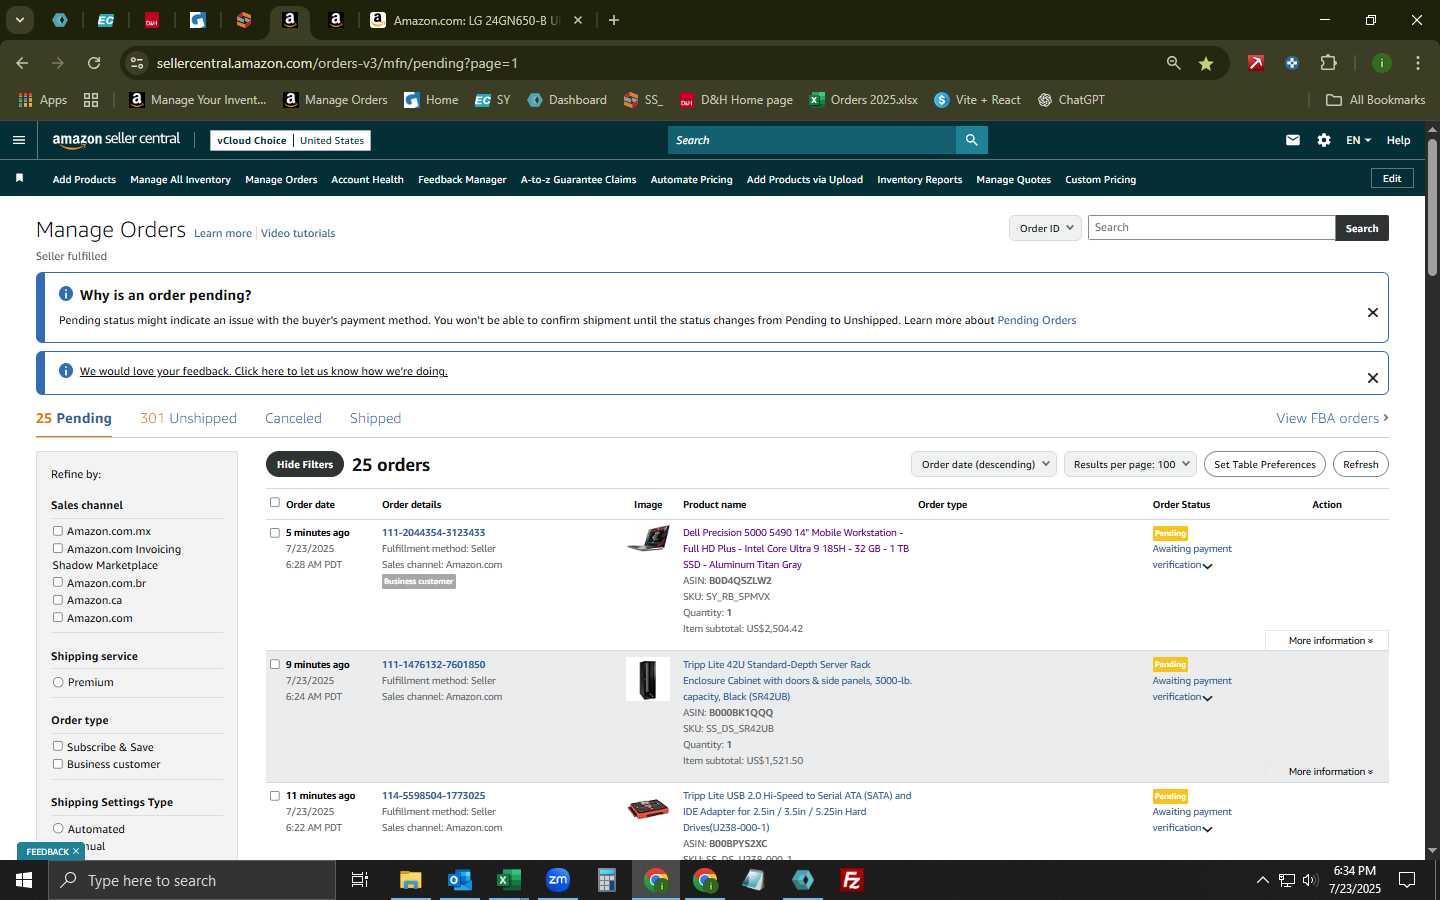
Task: Open a new browser tab
Action: 614,20
